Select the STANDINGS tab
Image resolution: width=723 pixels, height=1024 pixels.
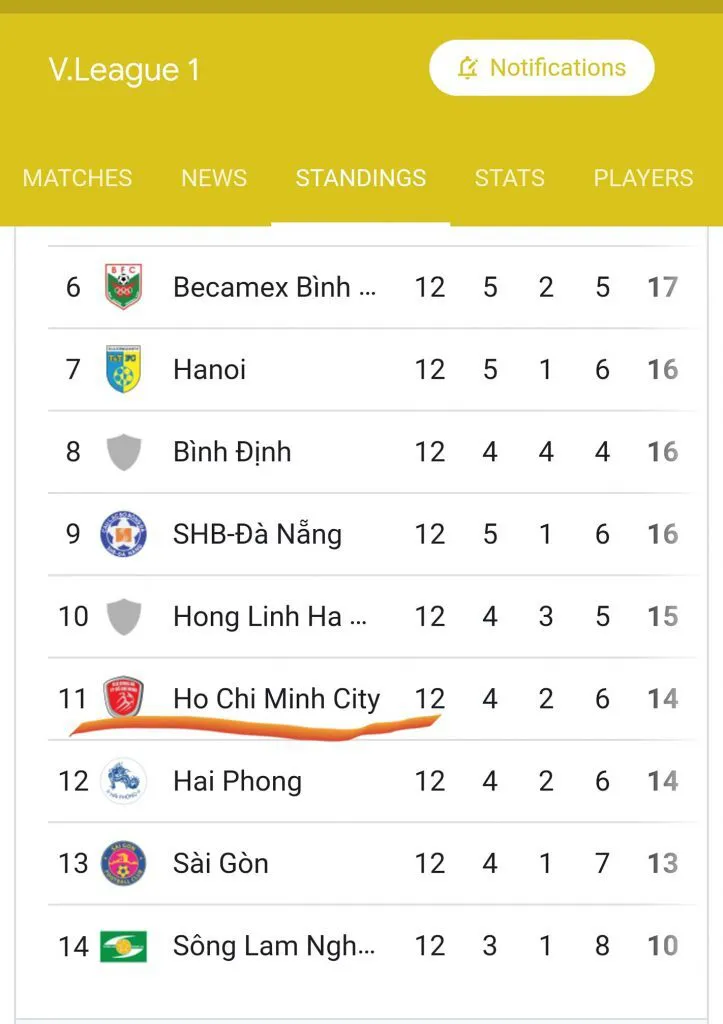[361, 178]
